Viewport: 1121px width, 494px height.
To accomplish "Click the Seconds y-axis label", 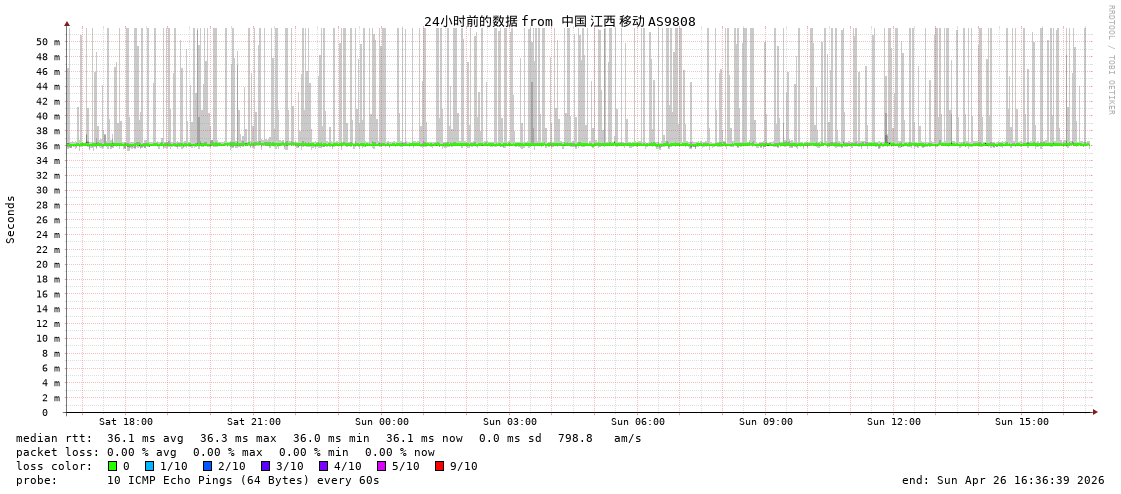I will pyautogui.click(x=11, y=219).
